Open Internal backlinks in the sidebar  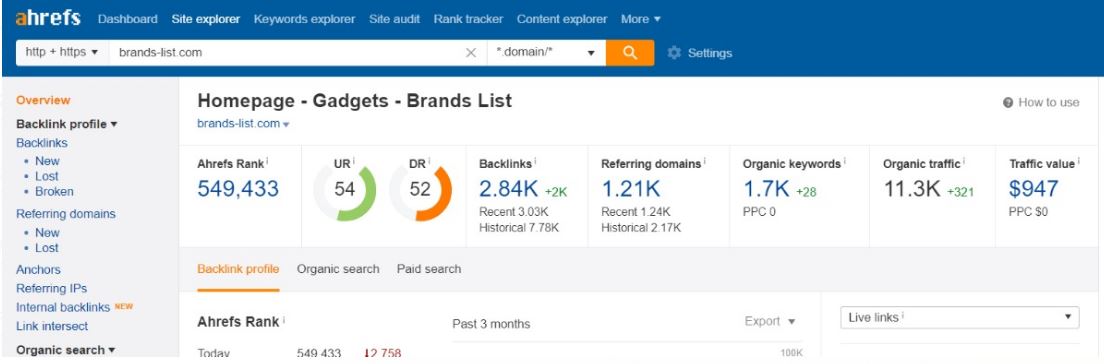pos(63,308)
